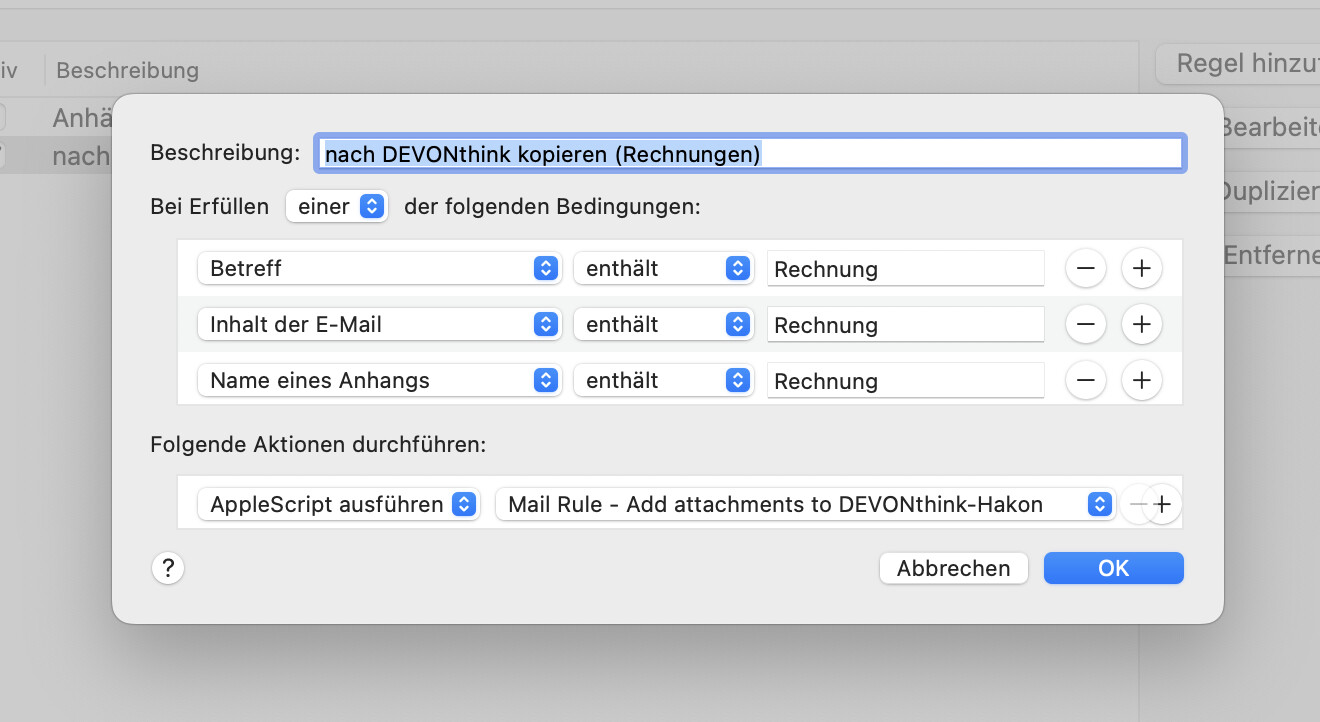Add condition after Inhalt der E-Mail row
Image resolution: width=1320 pixels, height=722 pixels.
1142,324
